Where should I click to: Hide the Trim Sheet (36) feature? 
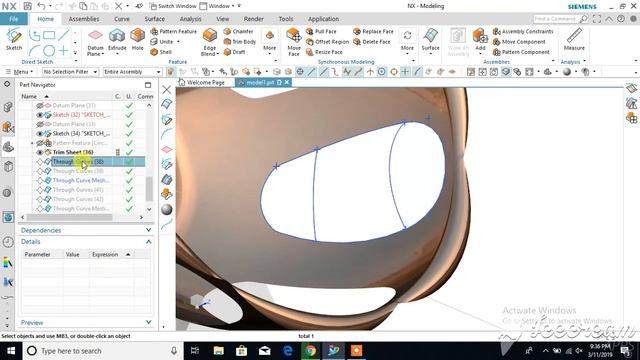tap(40, 152)
